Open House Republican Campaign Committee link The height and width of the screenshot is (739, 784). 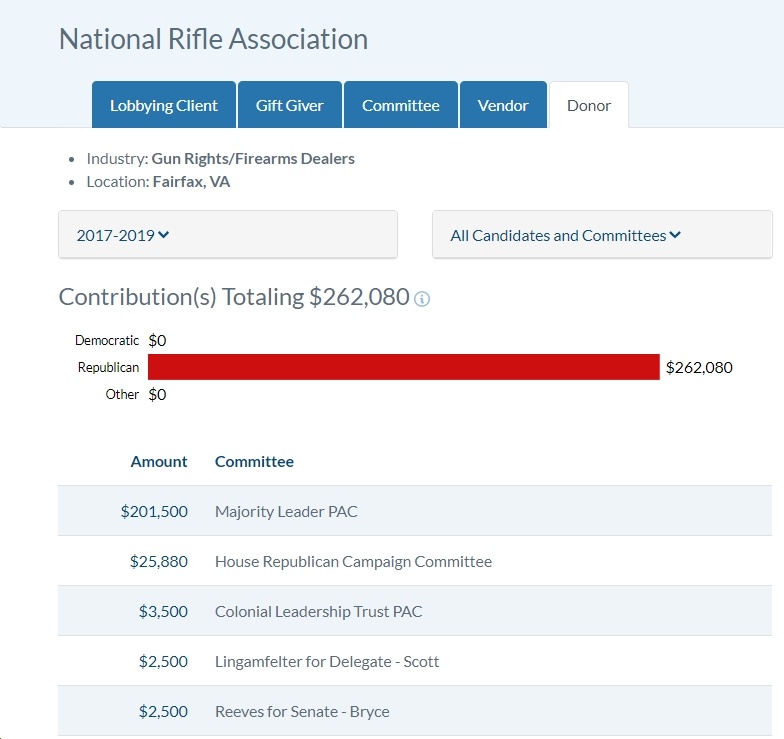click(x=353, y=562)
